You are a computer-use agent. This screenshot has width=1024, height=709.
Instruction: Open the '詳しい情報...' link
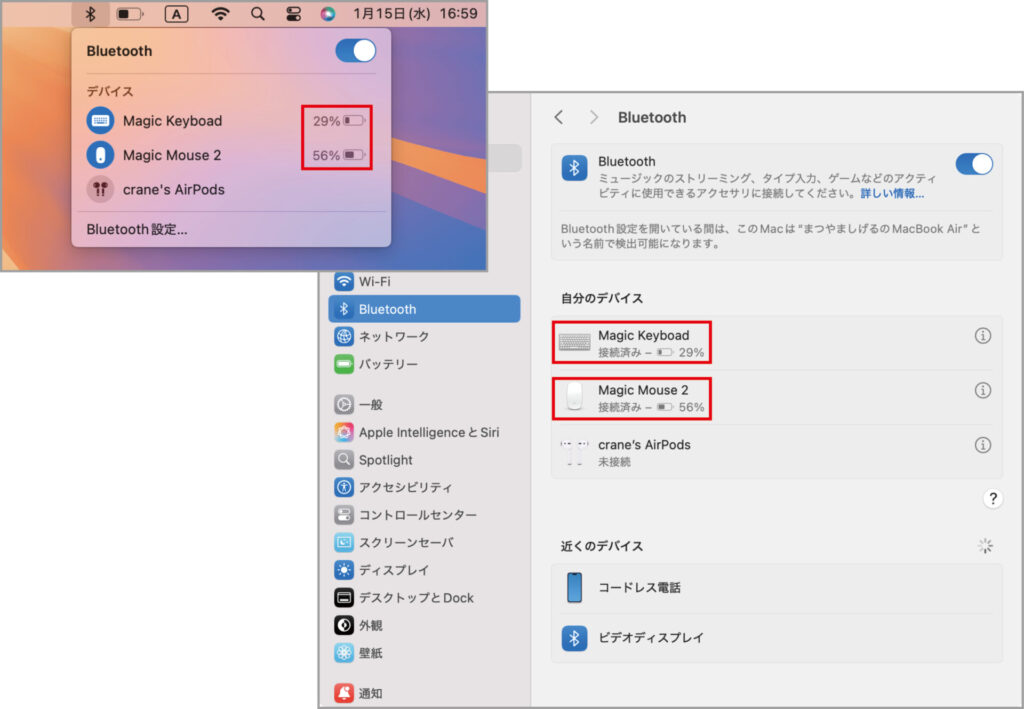pos(892,193)
